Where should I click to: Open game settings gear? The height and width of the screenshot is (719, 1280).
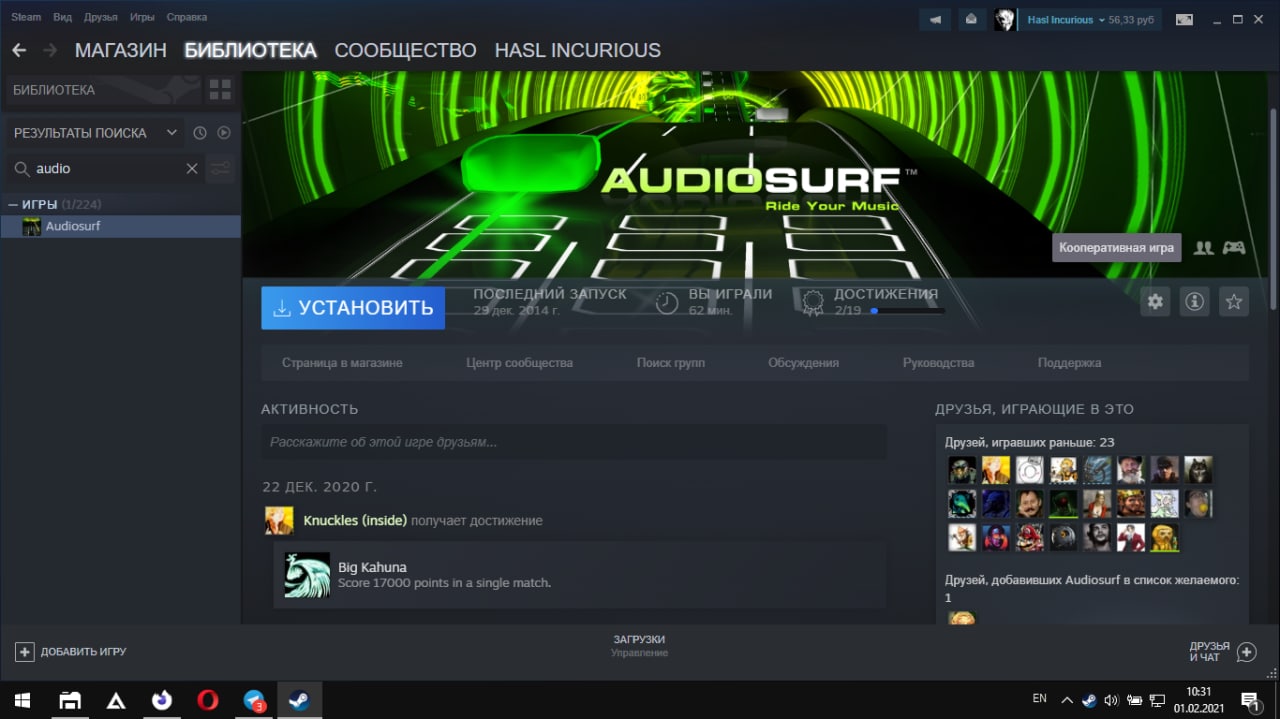[x=1156, y=301]
